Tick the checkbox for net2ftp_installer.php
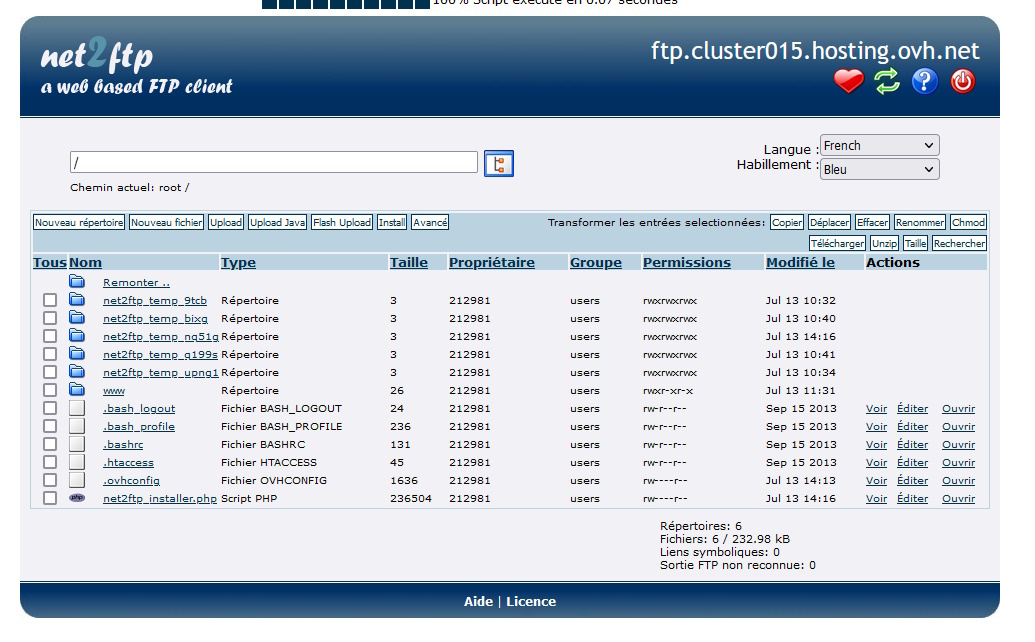The width and height of the screenshot is (1035, 642). 50,498
